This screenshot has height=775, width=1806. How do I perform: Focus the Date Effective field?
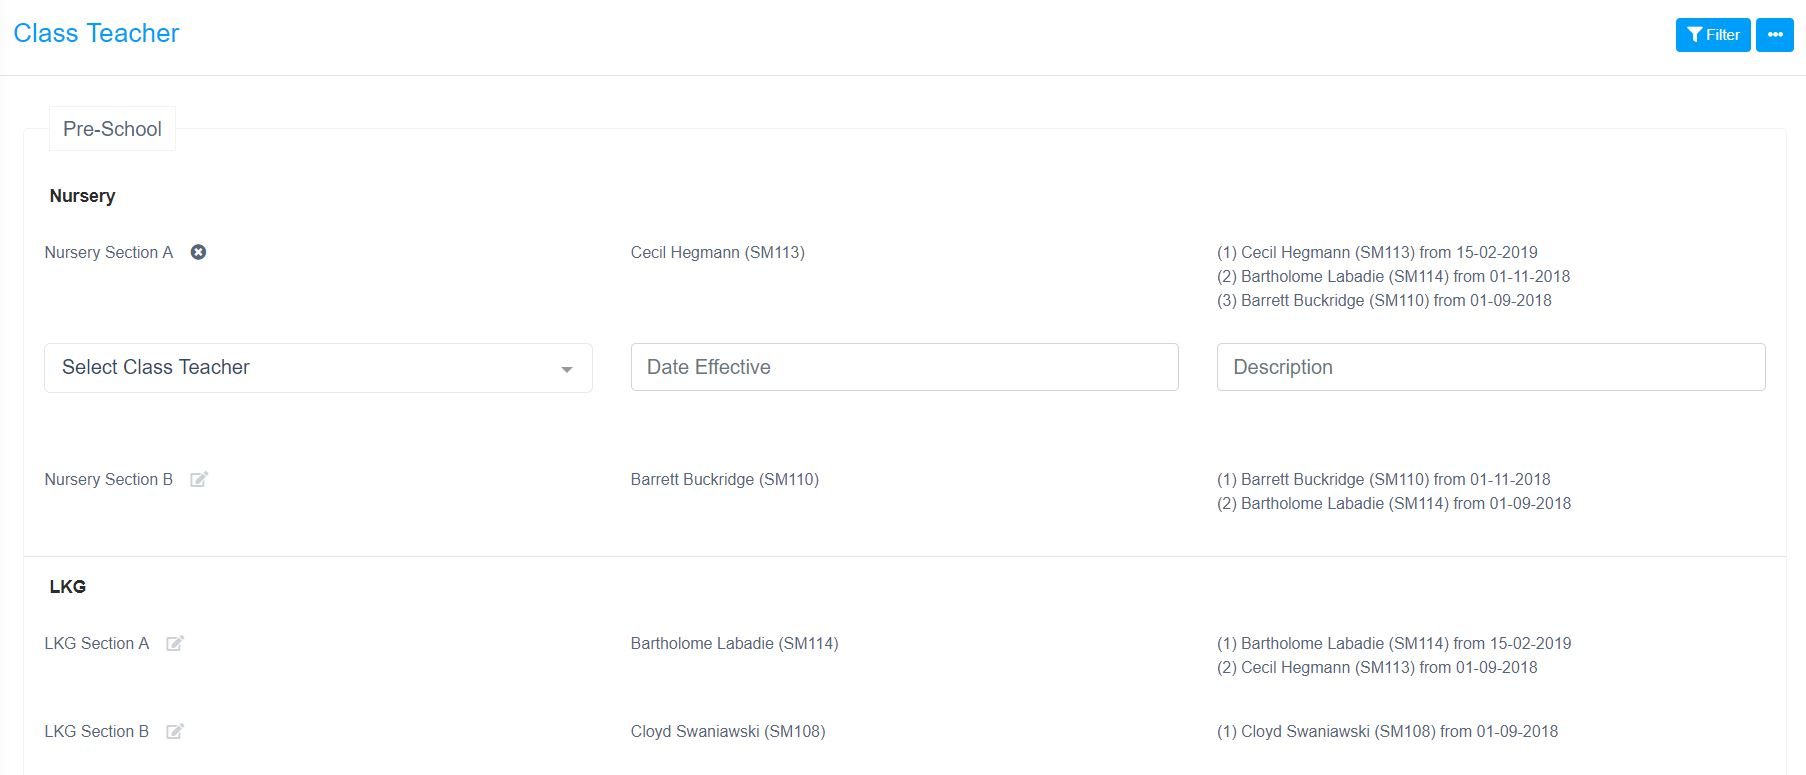pos(904,367)
